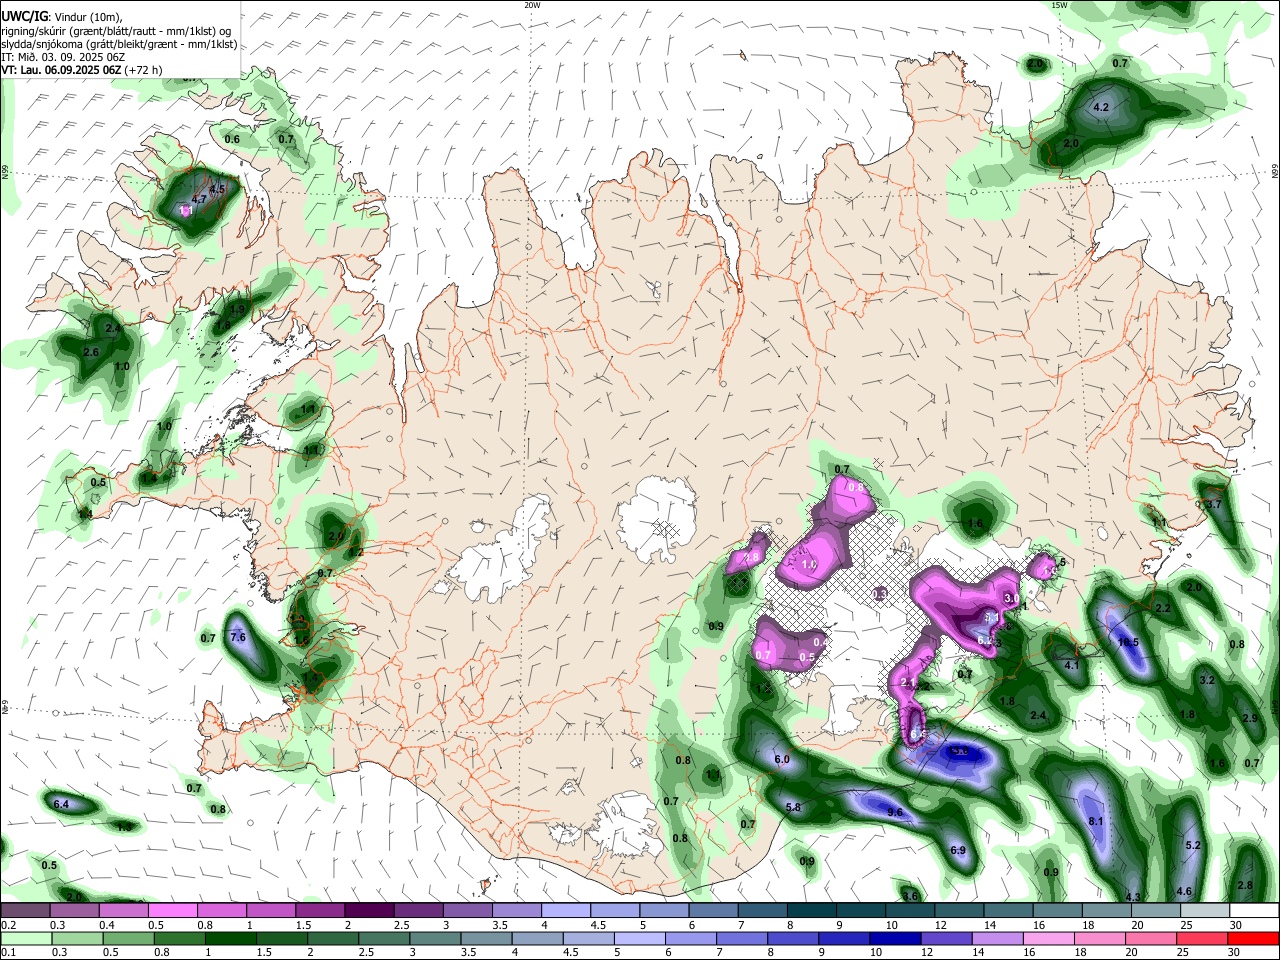Select the bright pink 0.5–0.8 snow legend swatch
The width and height of the screenshot is (1280, 960).
point(173,910)
